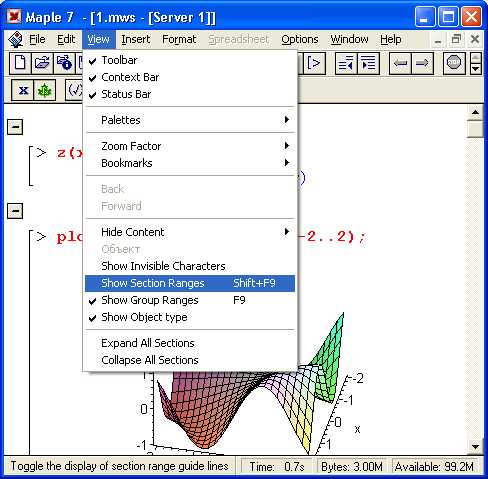Go back with the left arrow icon
This screenshot has width=488, height=479.
tap(400, 63)
